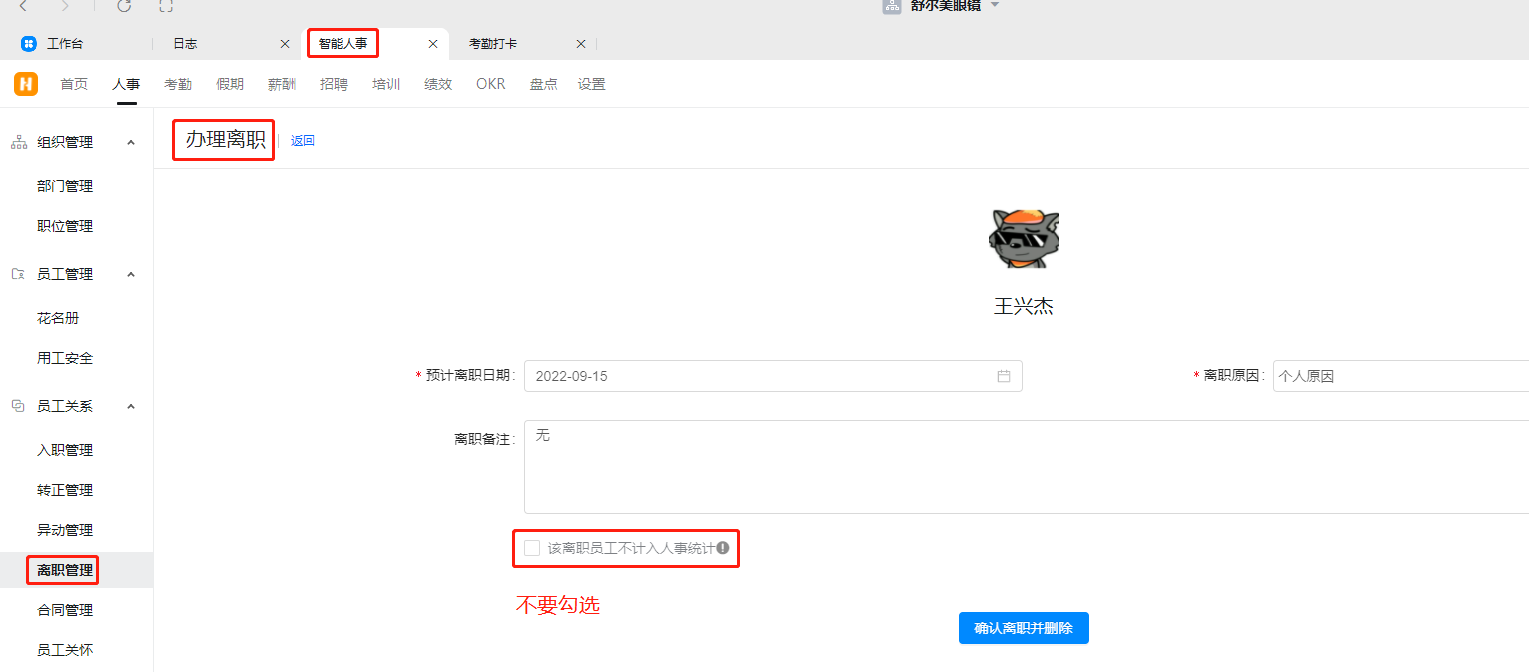Check 该离职员工不计入人事统计 checkbox
Viewport: 1529px width, 672px height.
[532, 548]
